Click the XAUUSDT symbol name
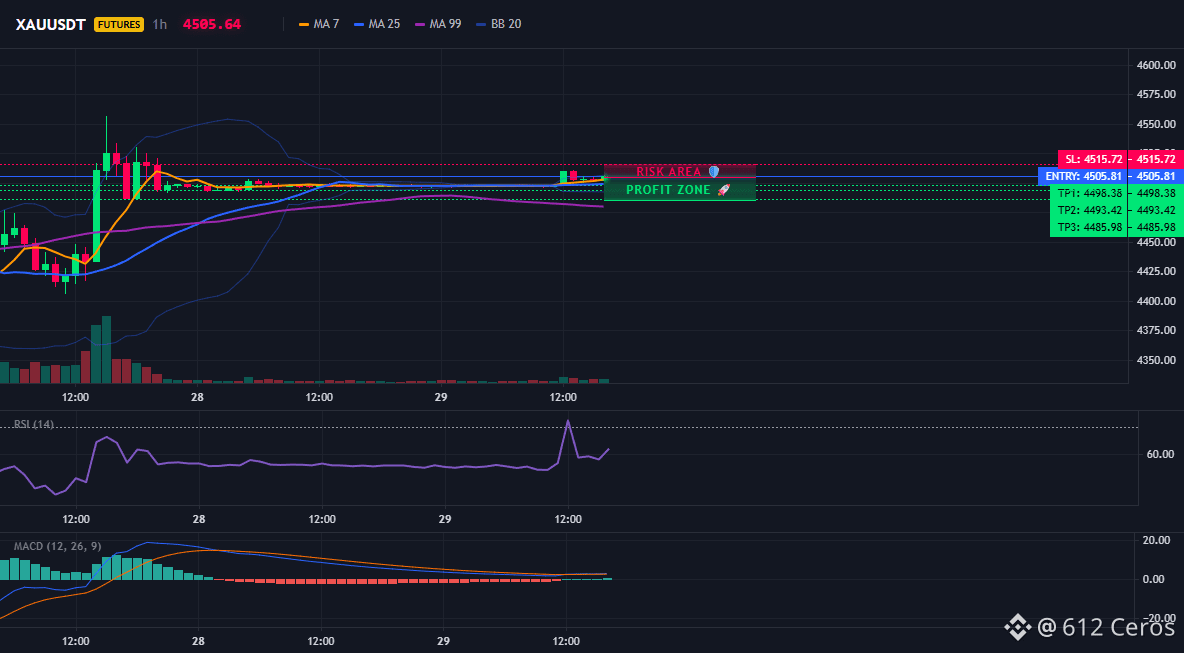 coord(51,24)
